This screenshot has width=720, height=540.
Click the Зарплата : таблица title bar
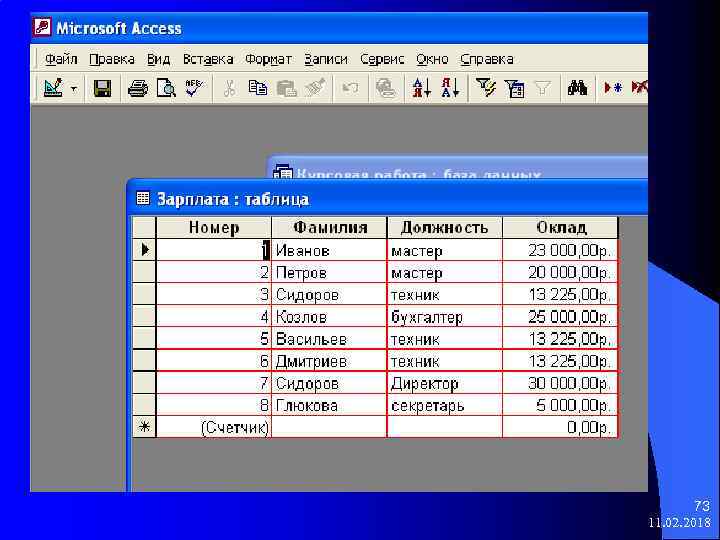[387, 198]
